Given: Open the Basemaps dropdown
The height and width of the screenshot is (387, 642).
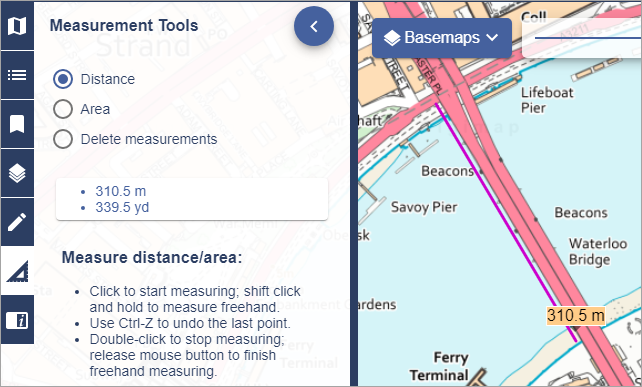Looking at the screenshot, I should tap(442, 38).
